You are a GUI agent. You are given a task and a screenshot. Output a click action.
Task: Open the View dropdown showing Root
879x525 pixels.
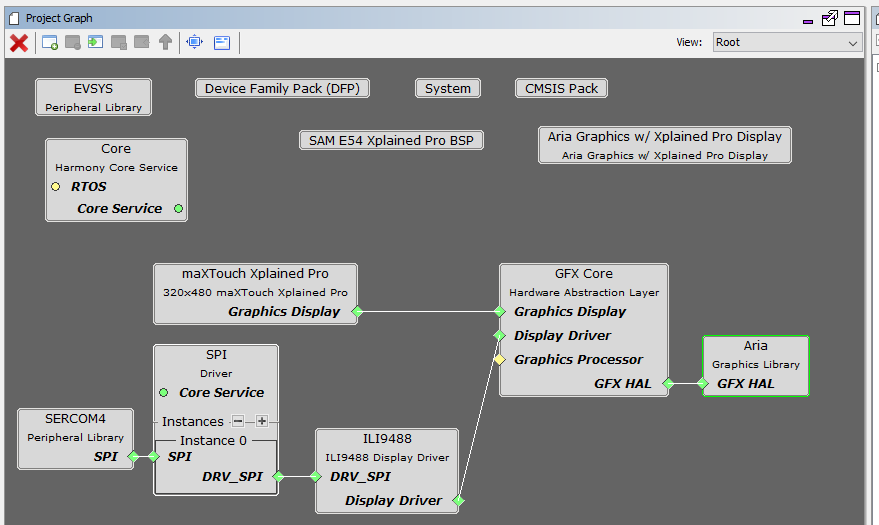[787, 42]
